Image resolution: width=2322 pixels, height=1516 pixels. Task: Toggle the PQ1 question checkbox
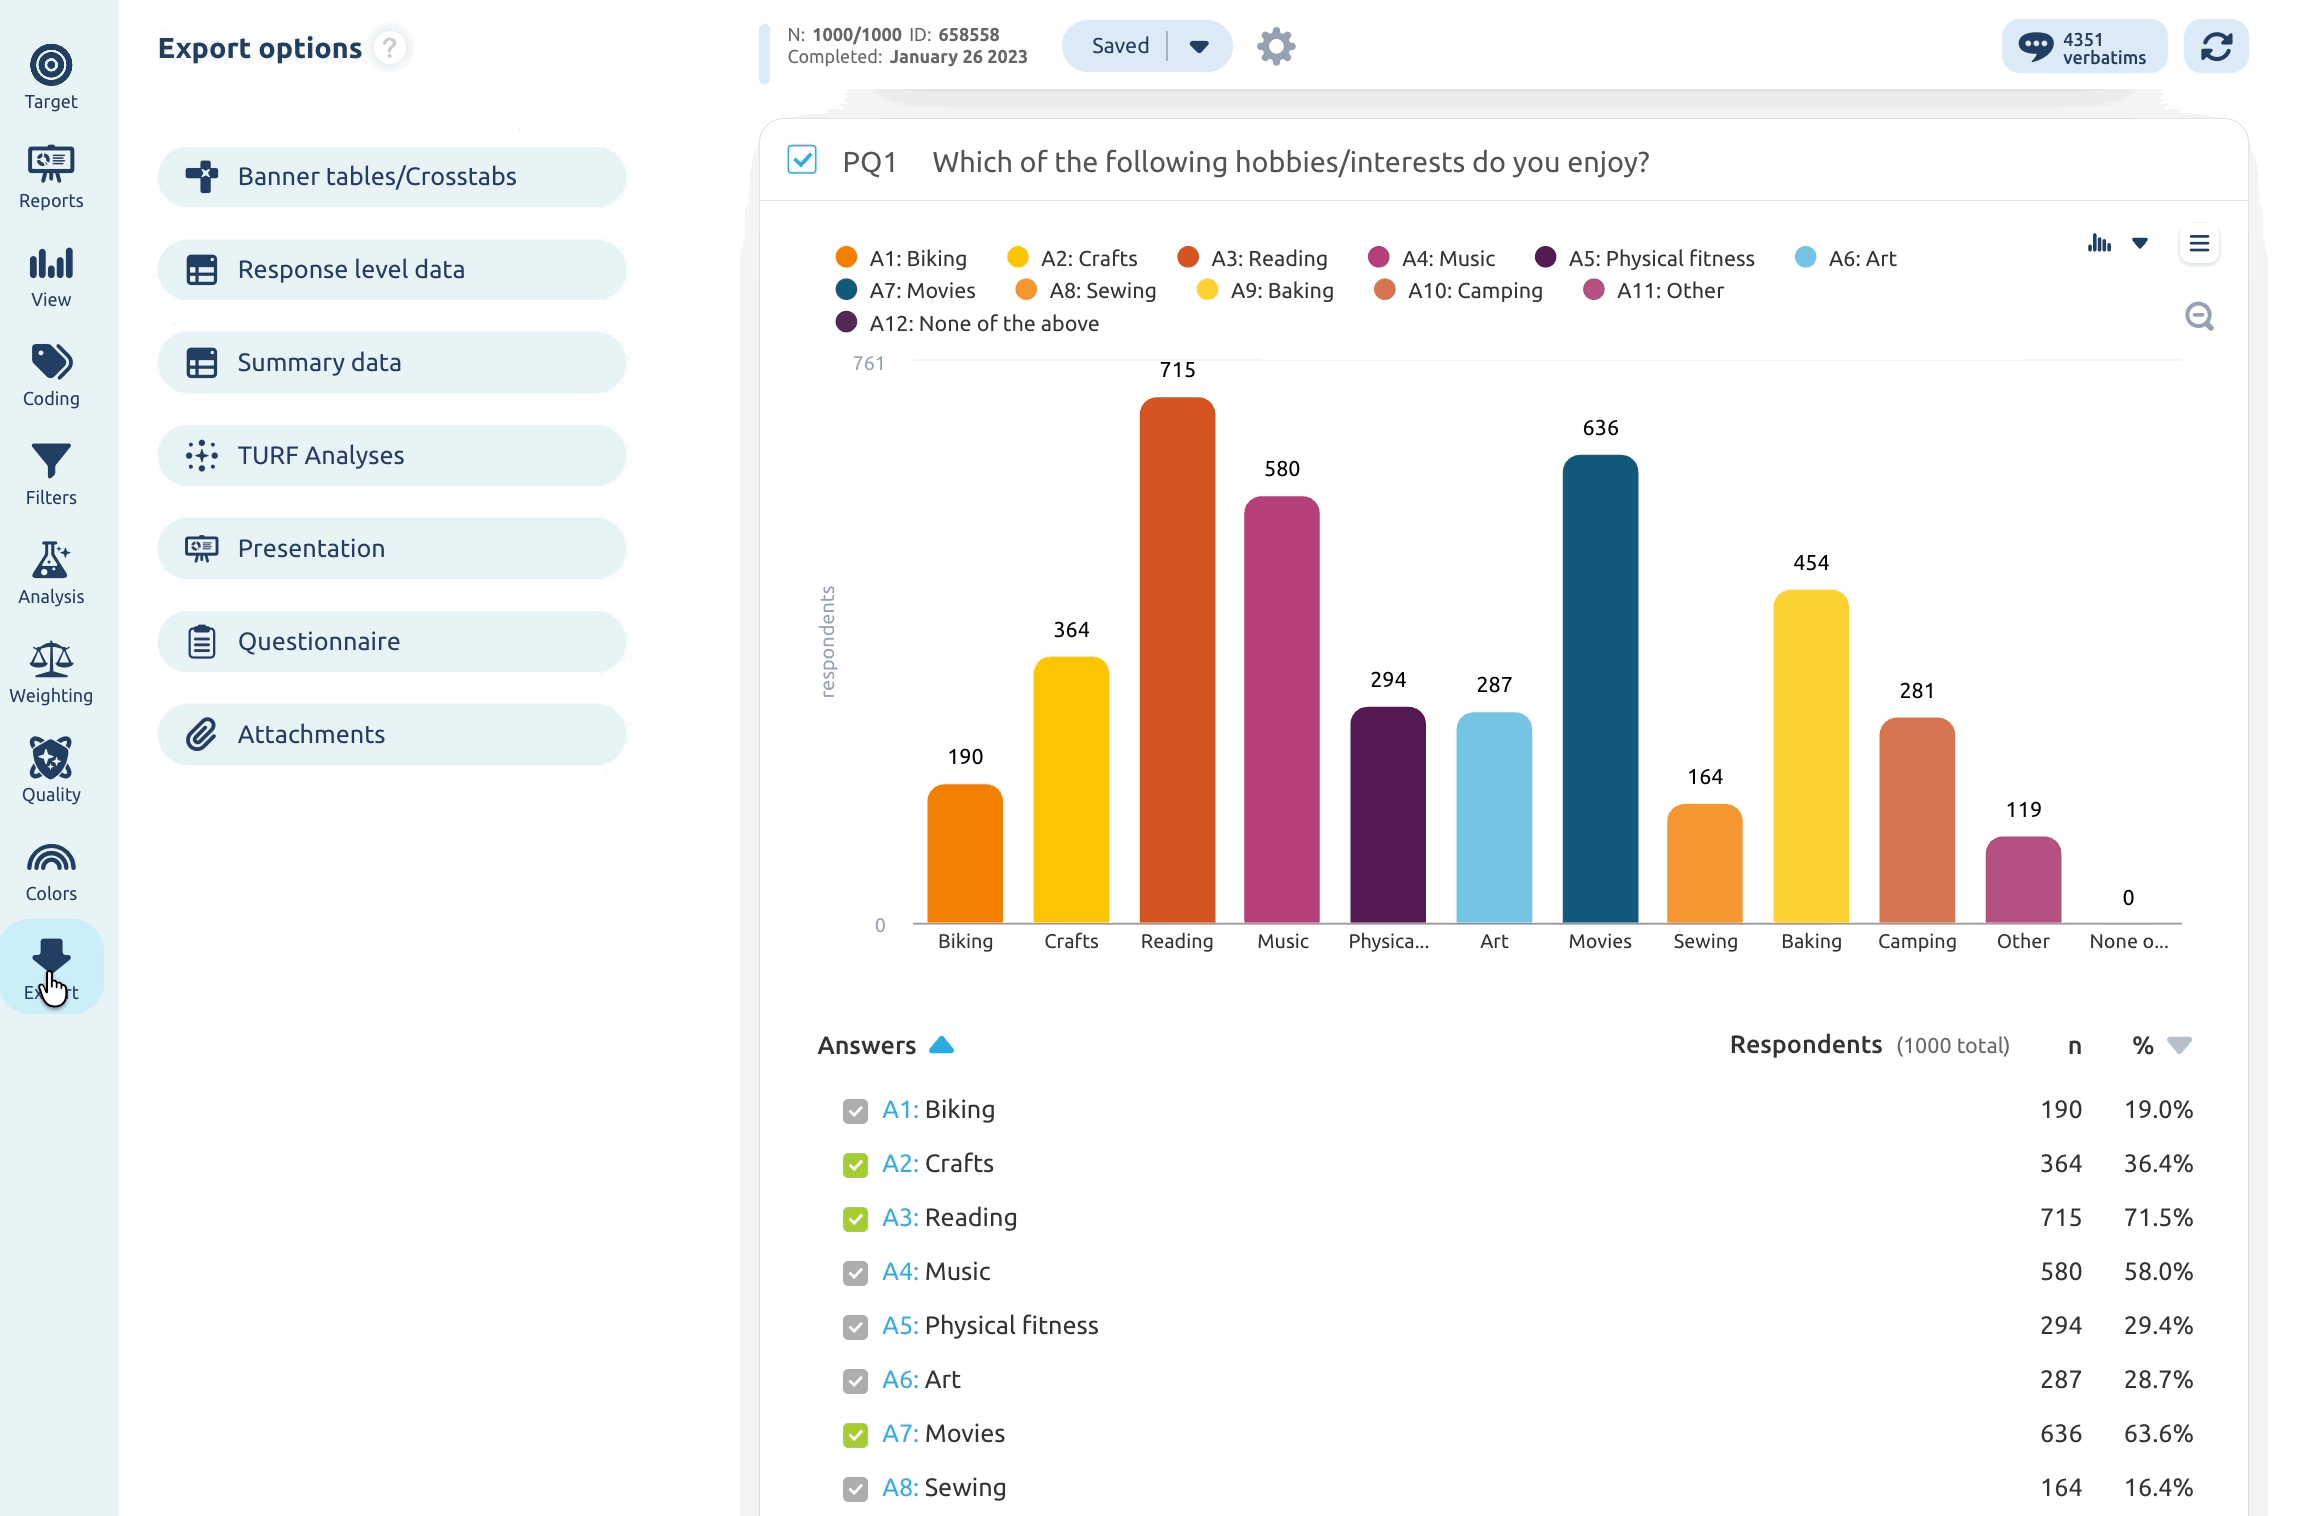(x=802, y=160)
